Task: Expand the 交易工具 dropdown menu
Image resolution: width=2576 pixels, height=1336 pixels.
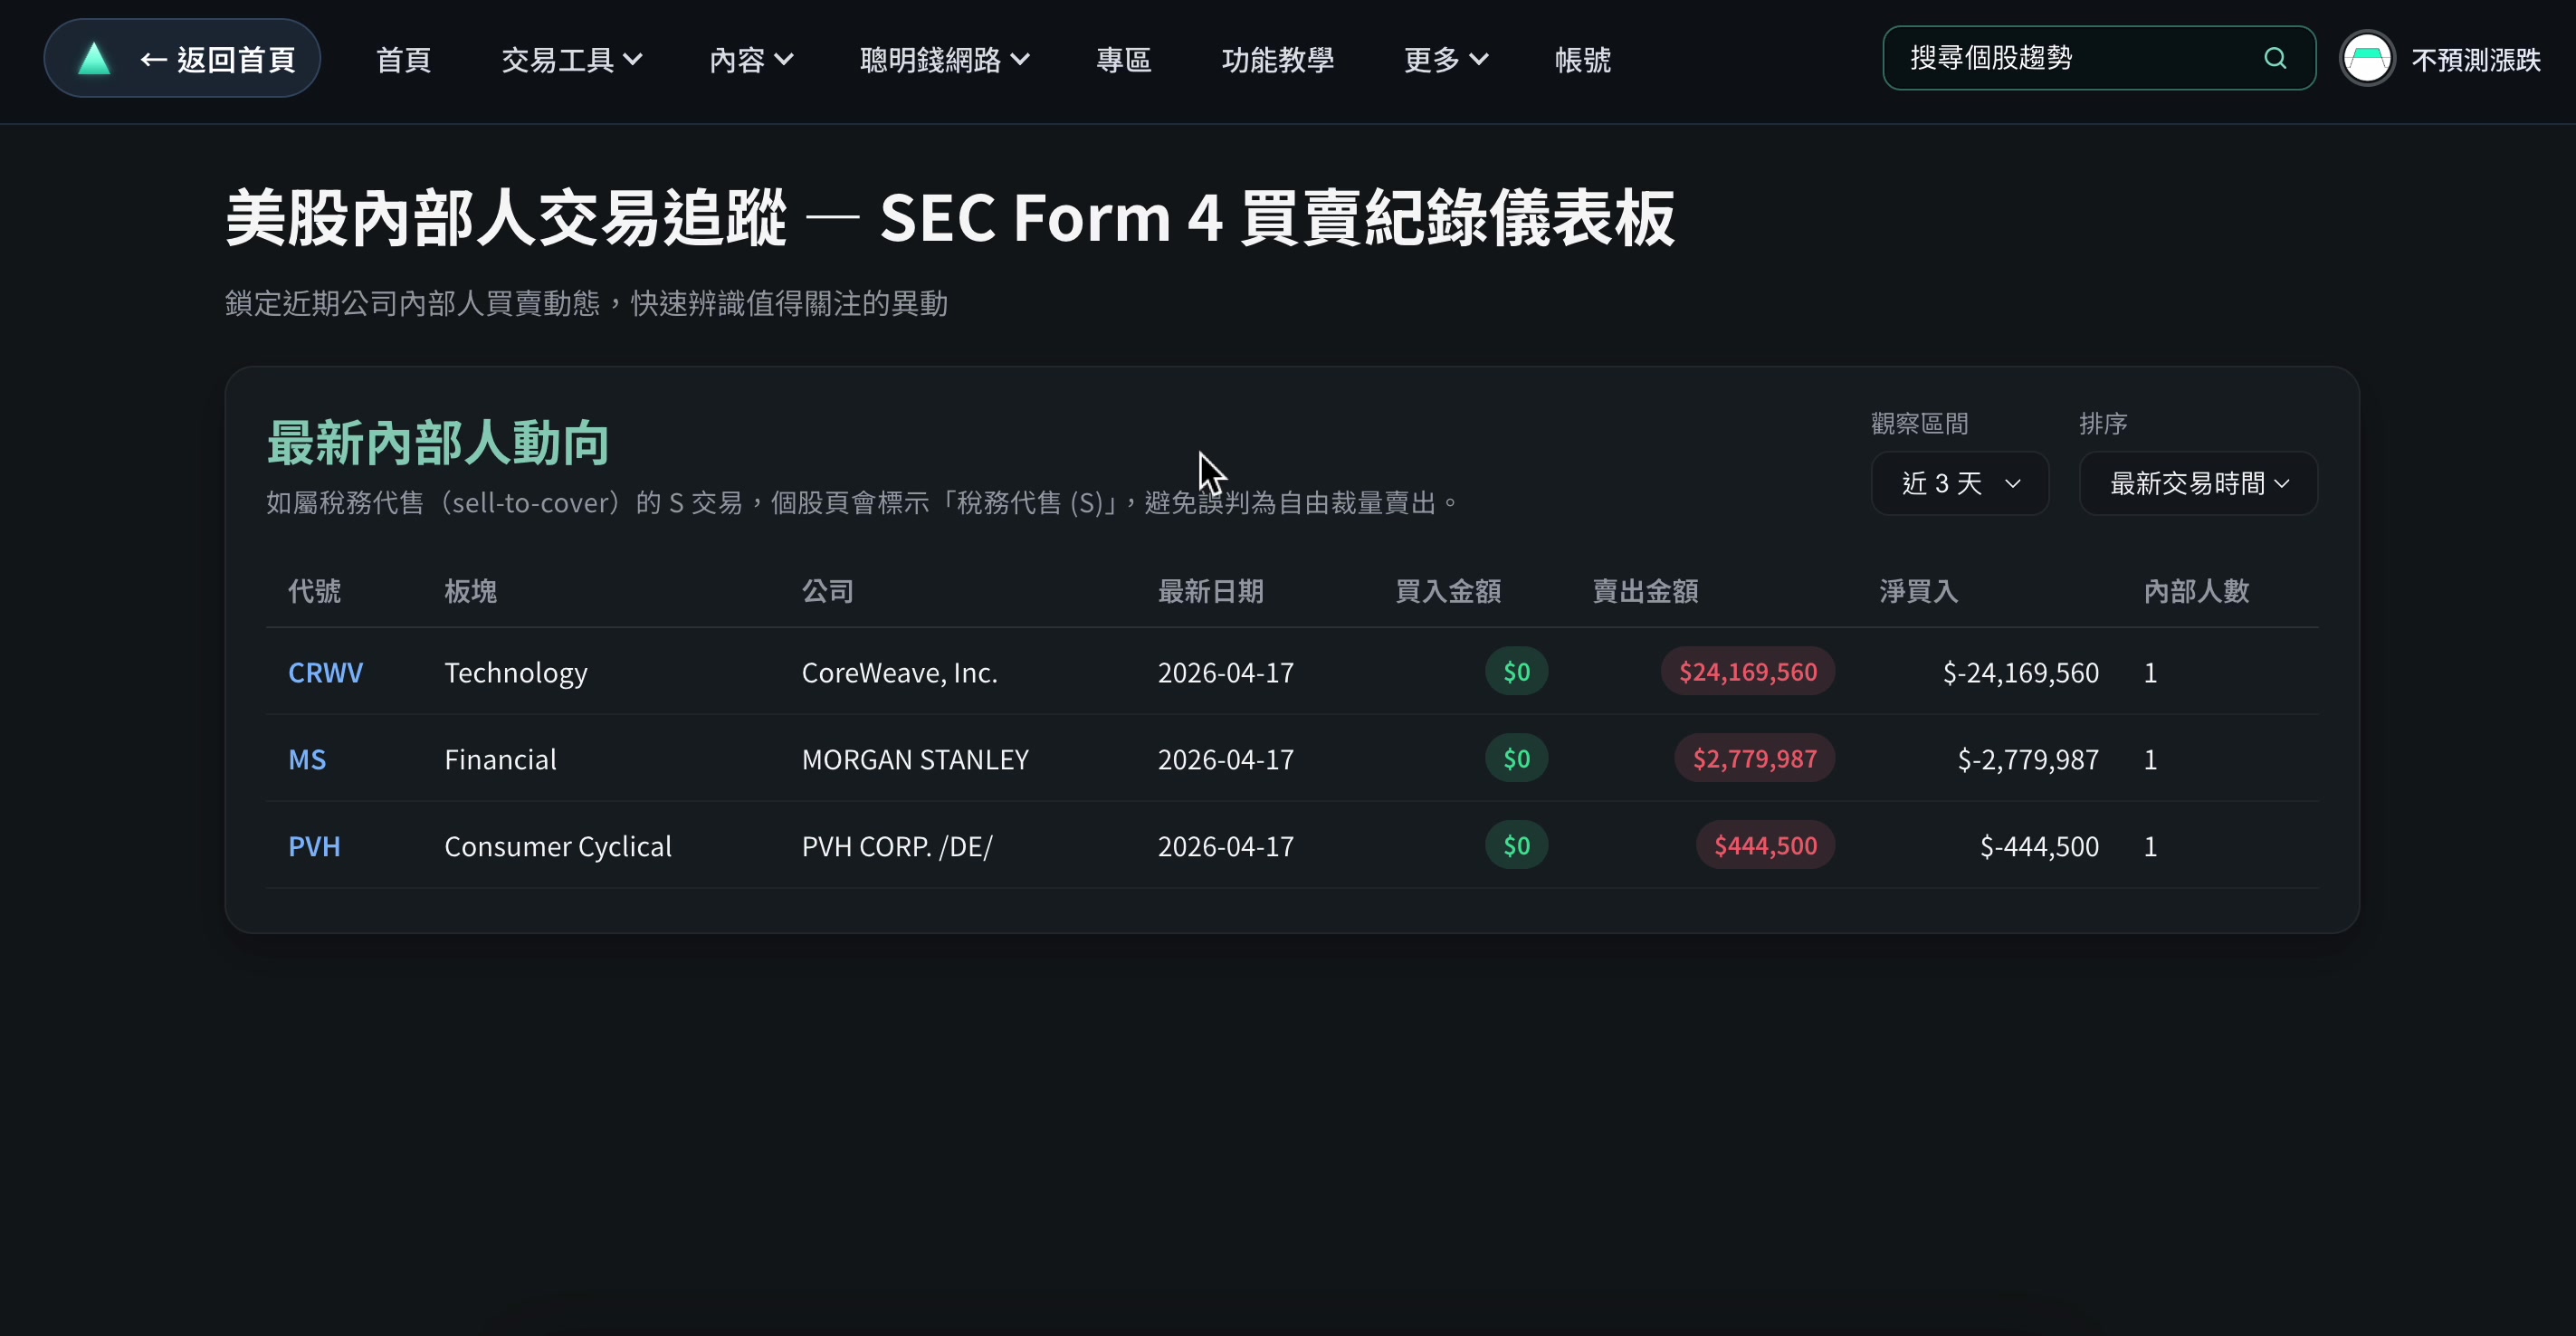Action: coord(572,60)
